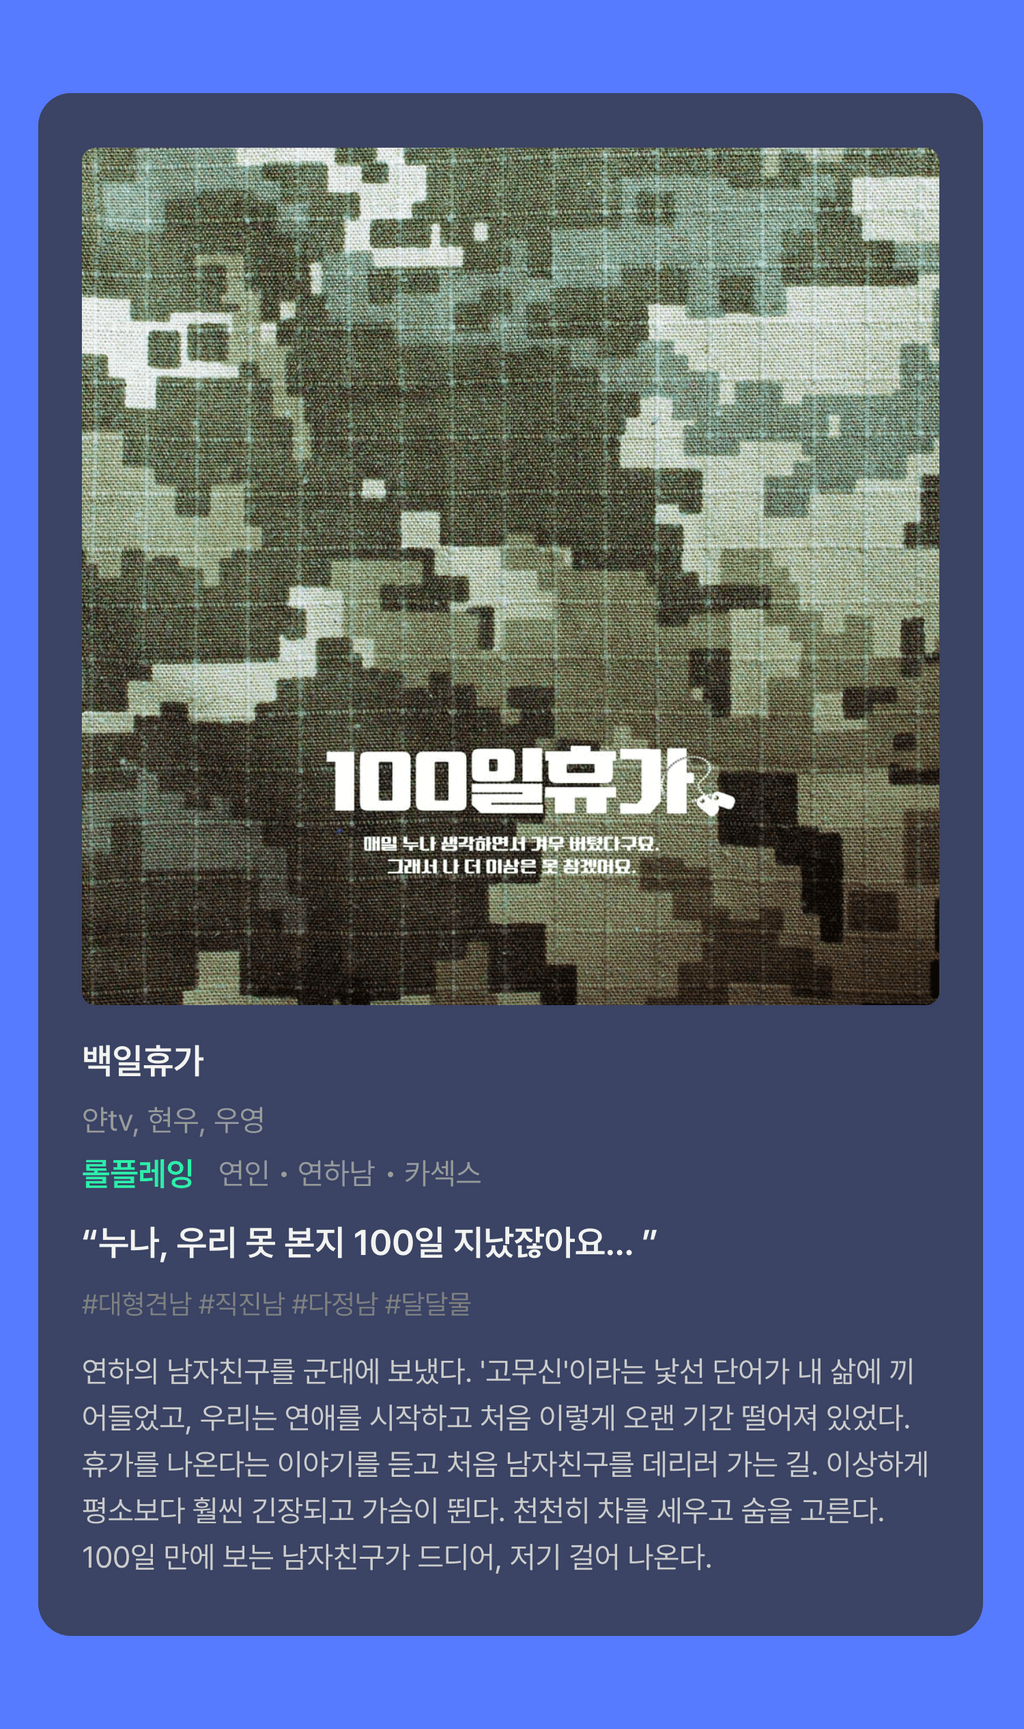Click the 연하남 genre tag
Screen dimensions: 1024x1729
[x=336, y=1173]
